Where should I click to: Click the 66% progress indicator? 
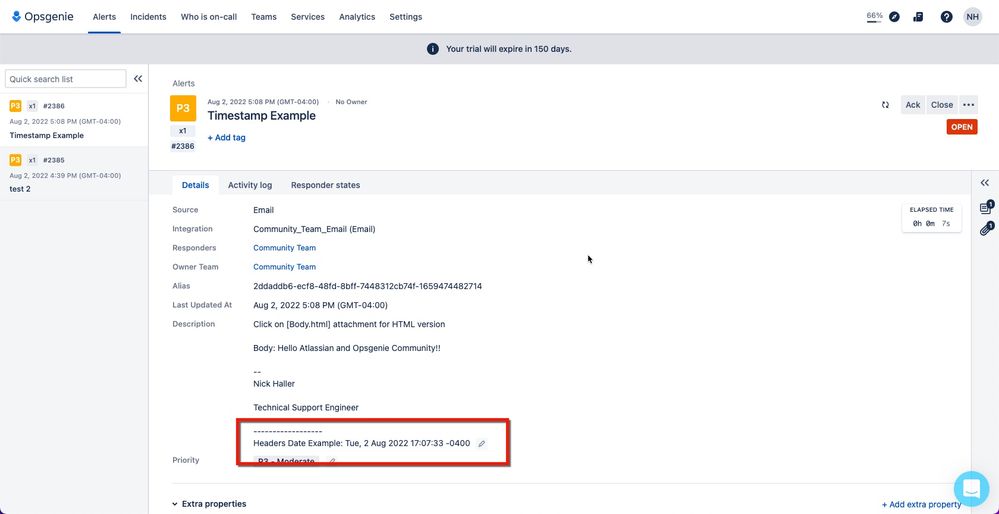tap(874, 17)
